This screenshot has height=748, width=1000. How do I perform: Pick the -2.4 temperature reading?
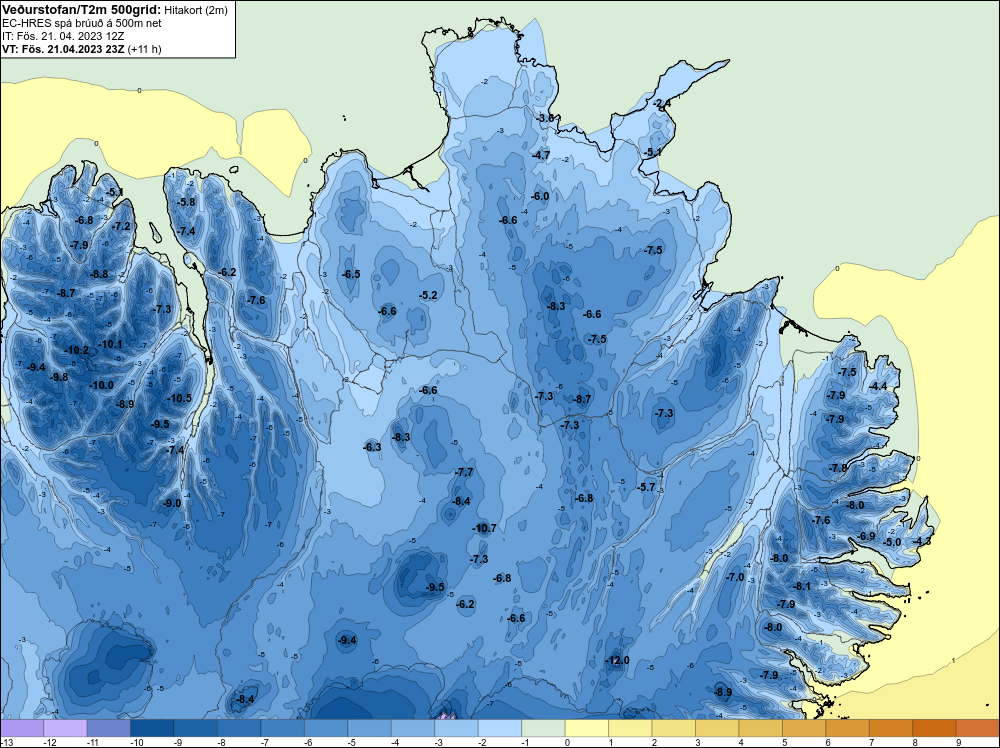[662, 103]
